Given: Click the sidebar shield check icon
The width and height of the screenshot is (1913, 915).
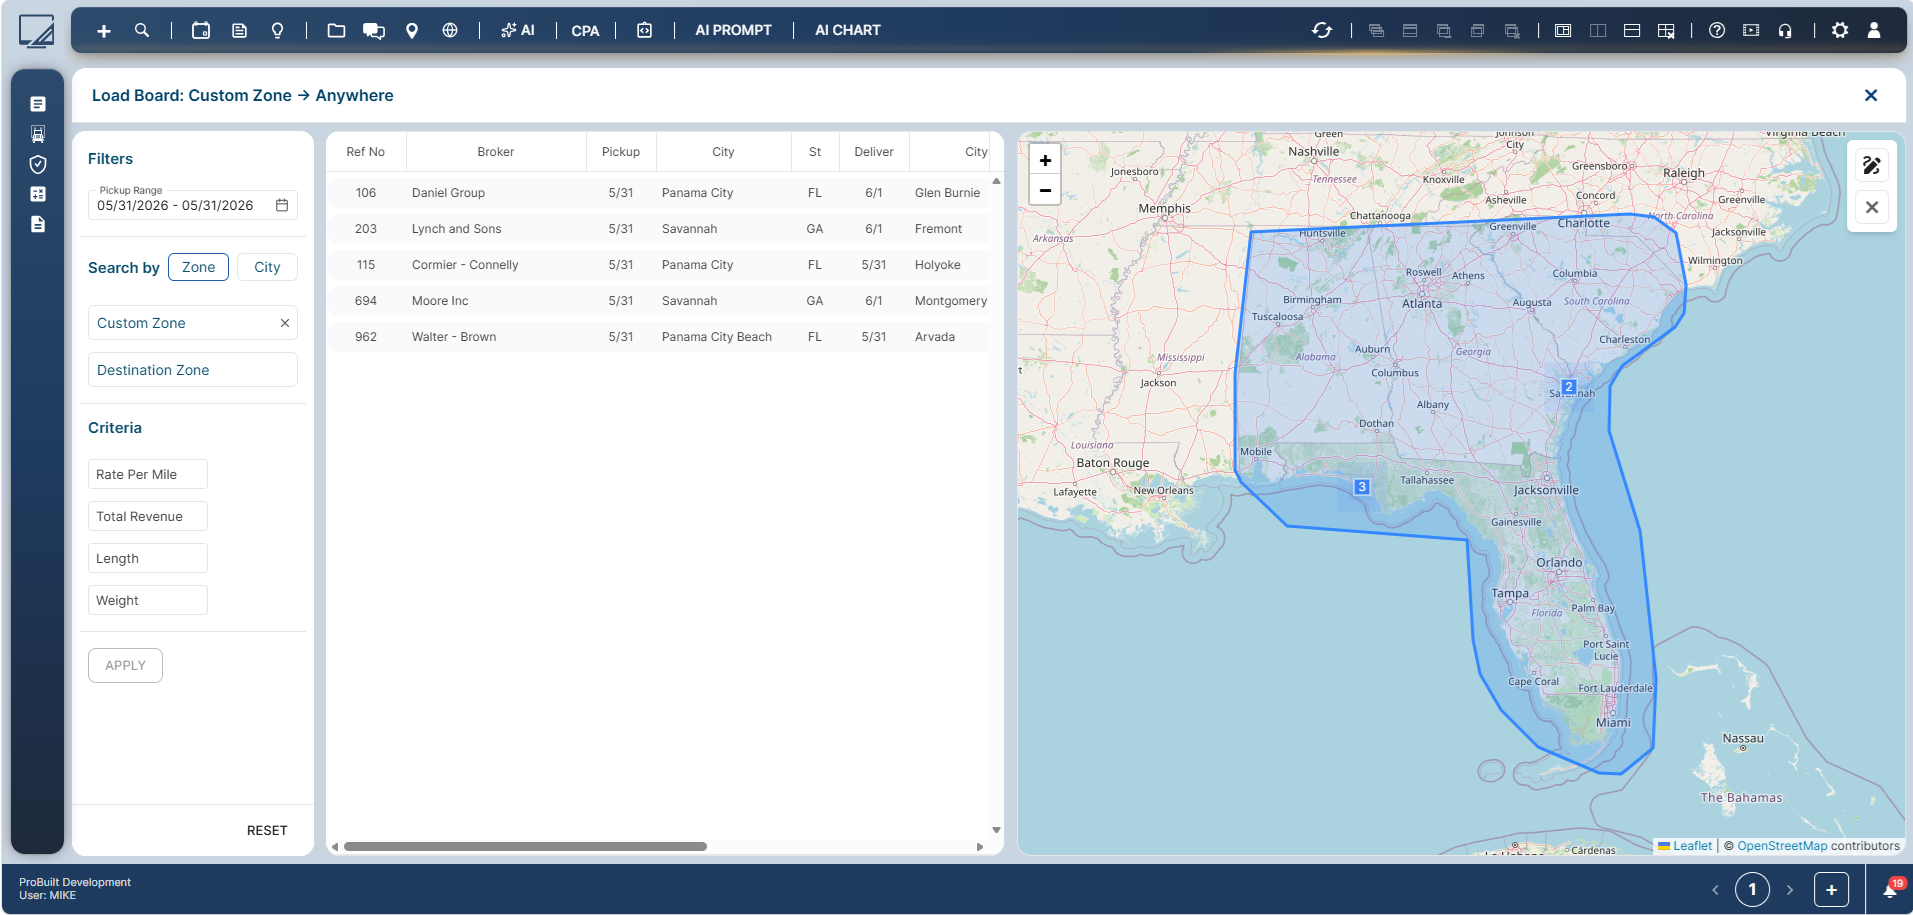Looking at the screenshot, I should click(x=38, y=164).
